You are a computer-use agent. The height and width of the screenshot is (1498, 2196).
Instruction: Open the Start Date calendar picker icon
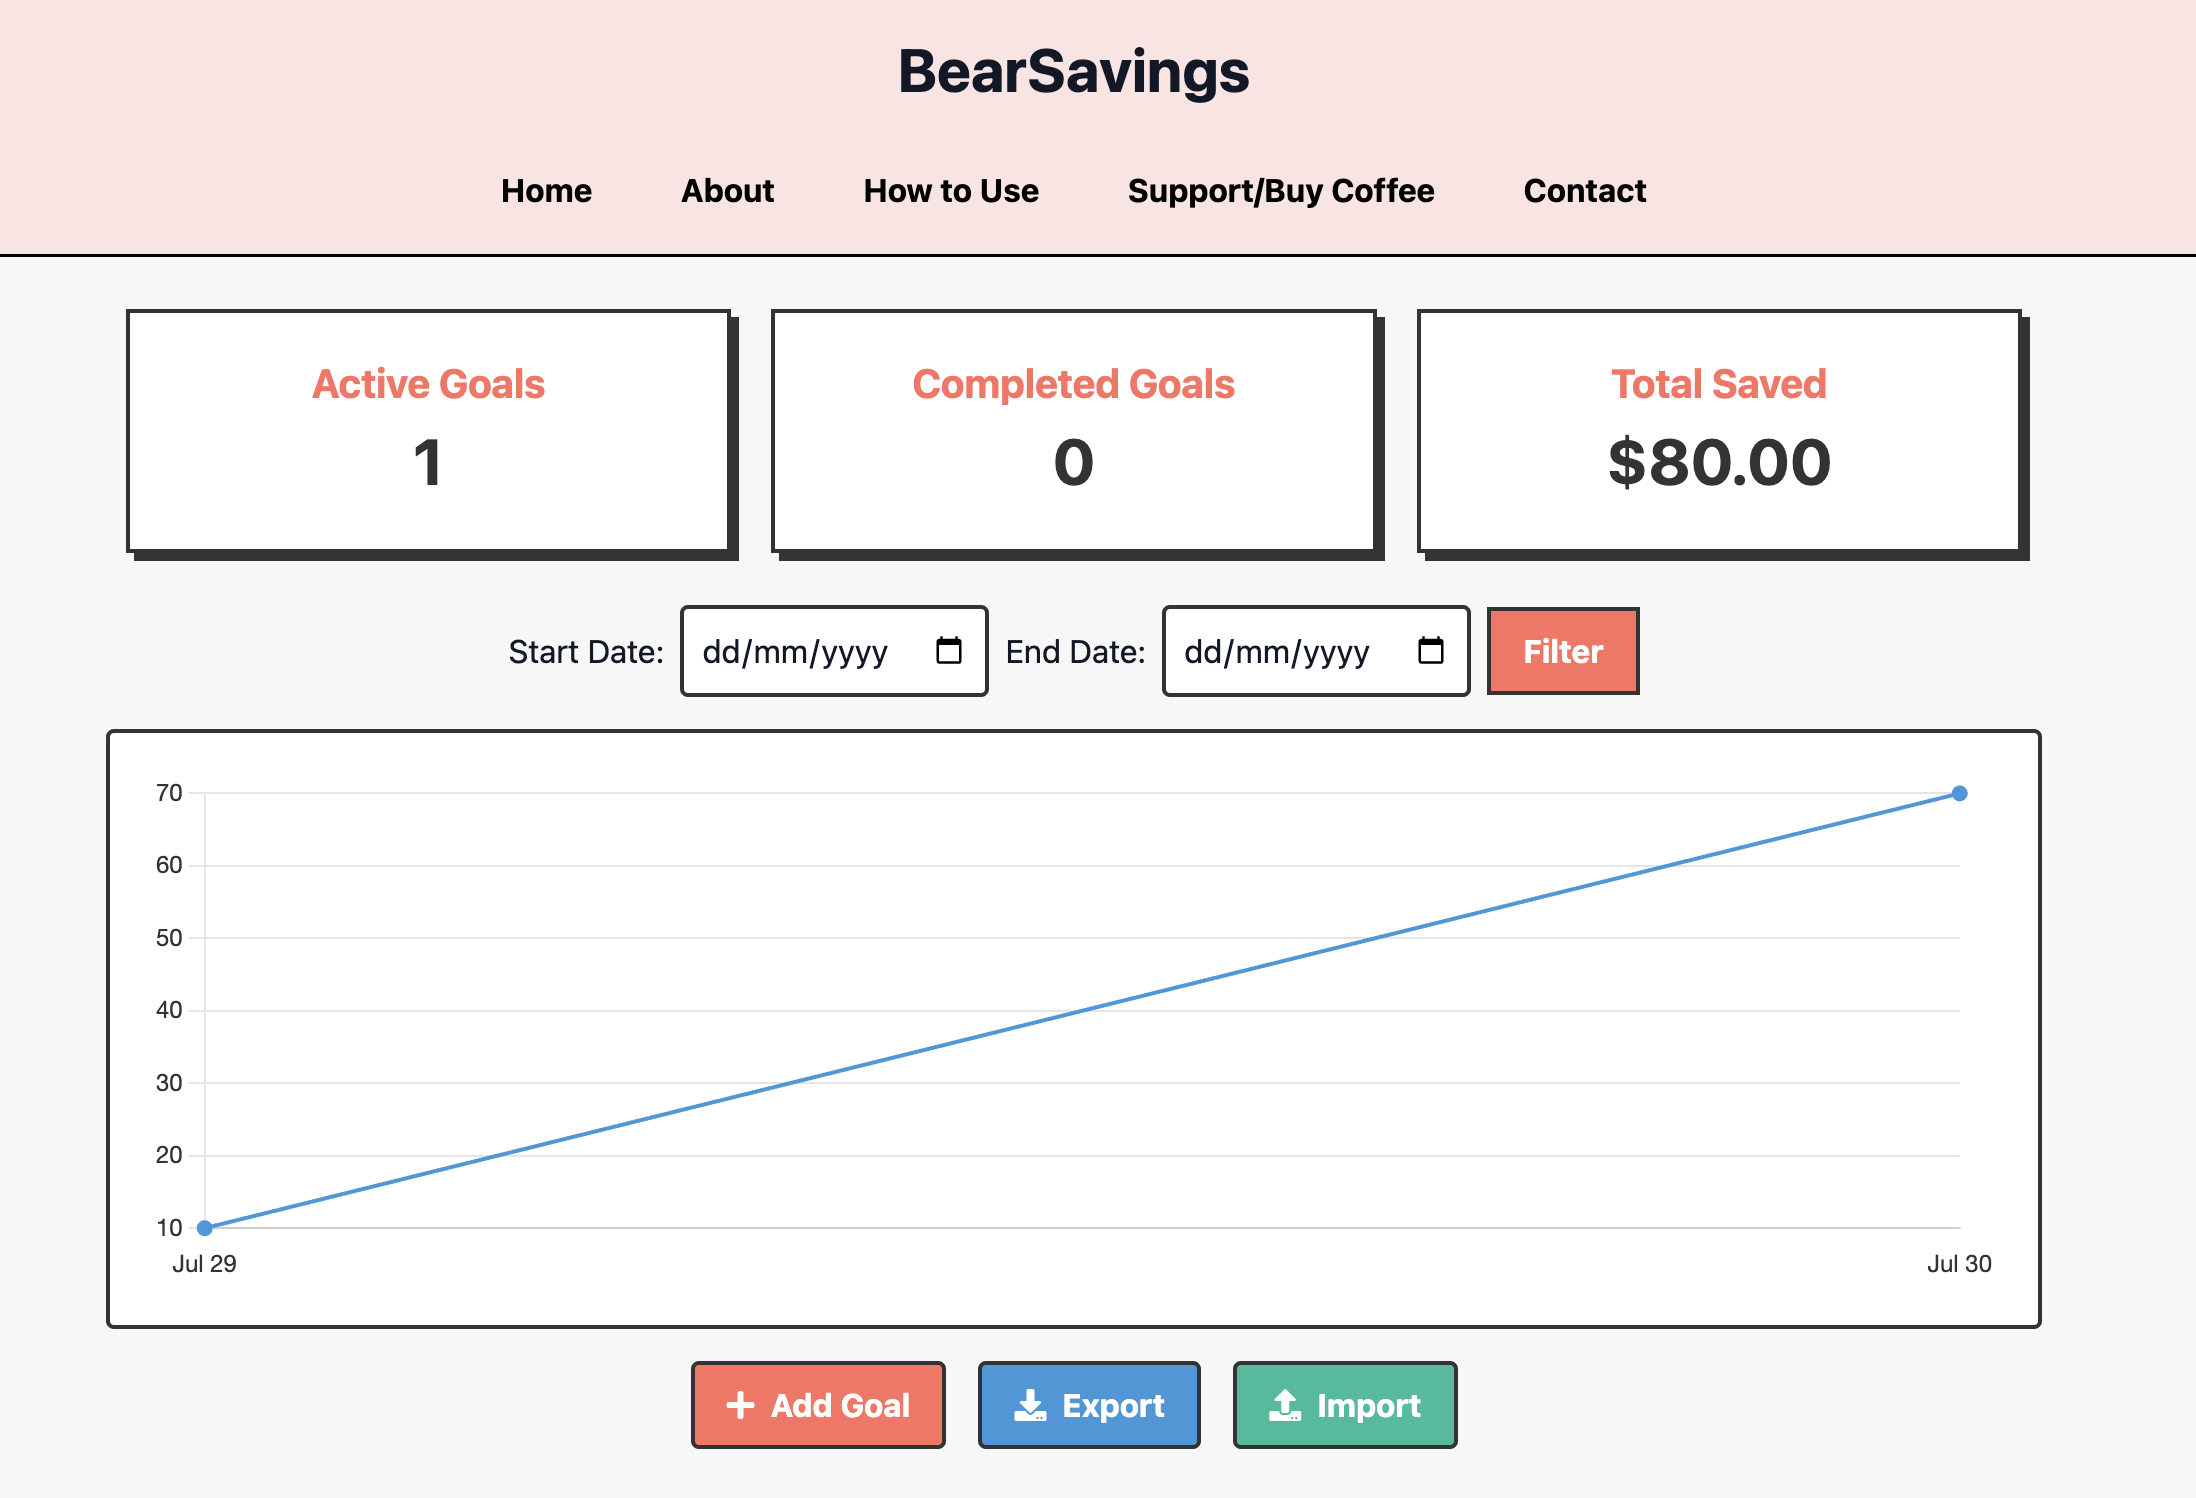948,651
